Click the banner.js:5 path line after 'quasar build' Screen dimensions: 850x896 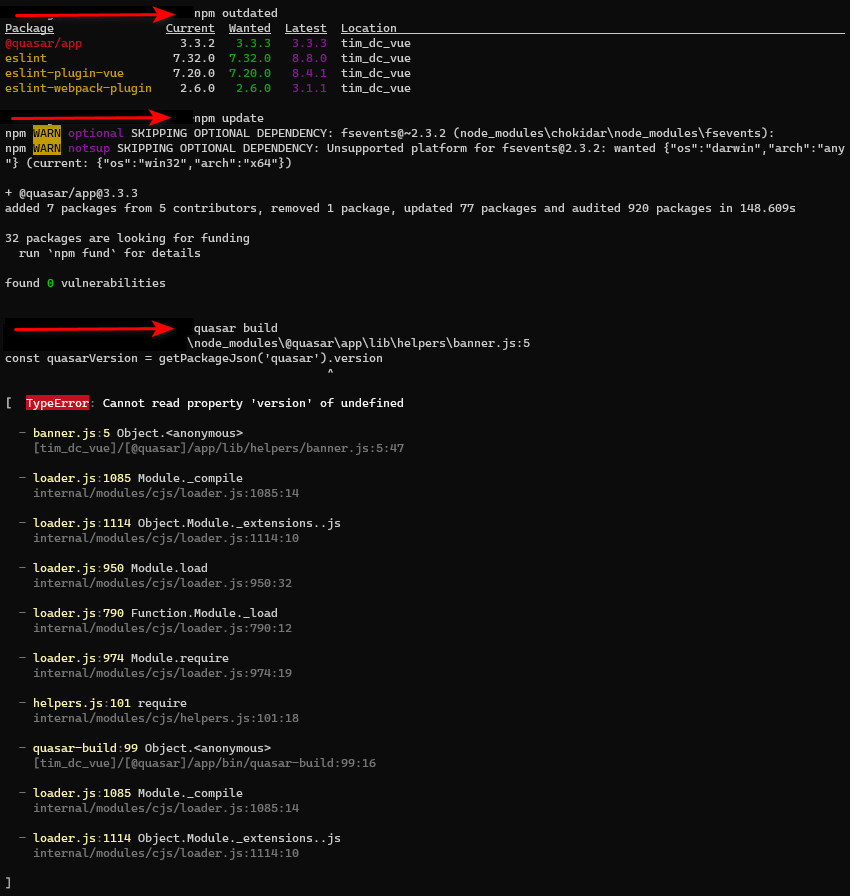point(359,343)
